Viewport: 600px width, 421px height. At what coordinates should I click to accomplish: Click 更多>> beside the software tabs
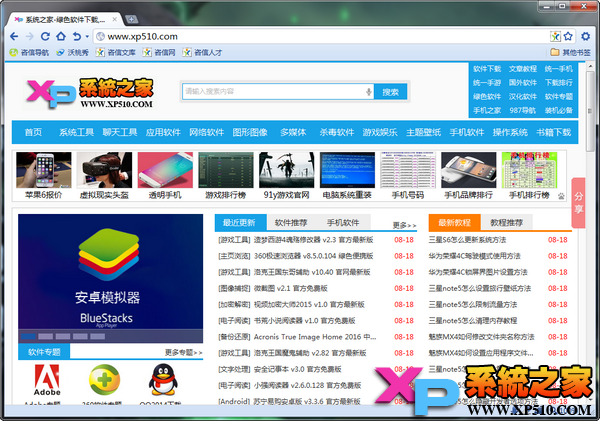[404, 225]
